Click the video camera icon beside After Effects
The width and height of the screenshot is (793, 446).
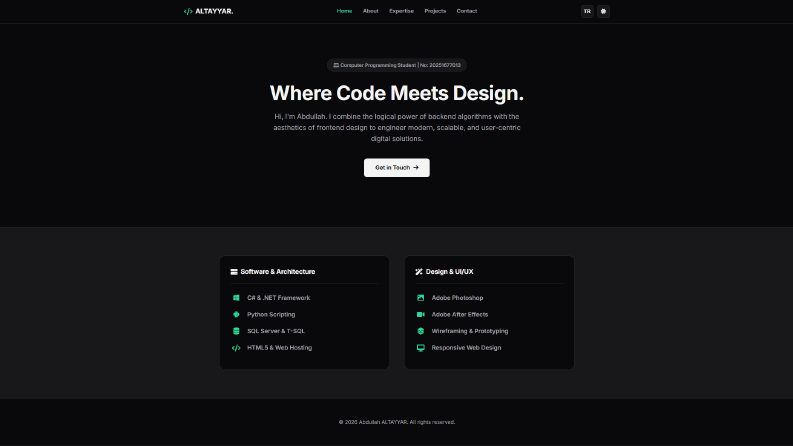pos(420,315)
